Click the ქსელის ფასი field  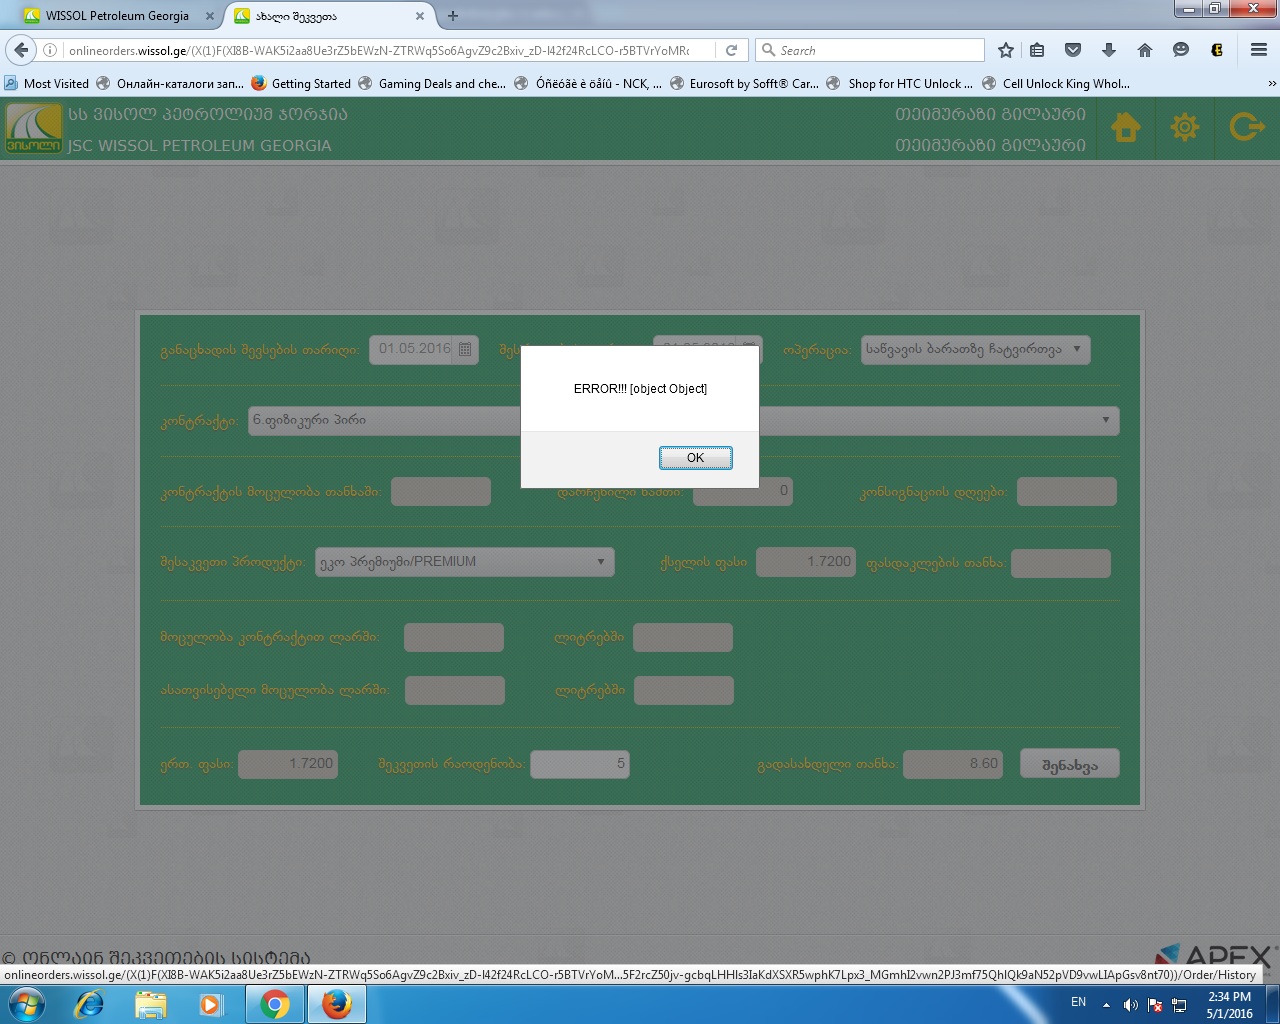click(806, 562)
